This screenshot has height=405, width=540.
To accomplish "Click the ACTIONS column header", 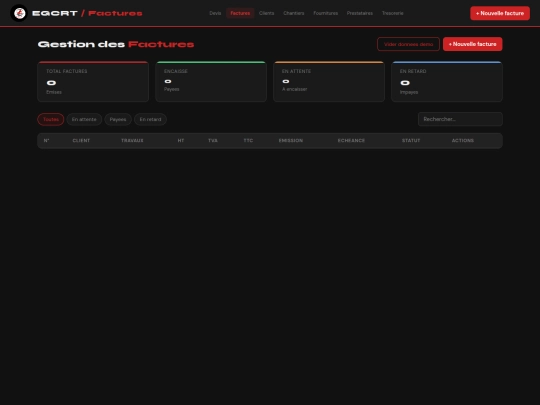I will click(463, 141).
